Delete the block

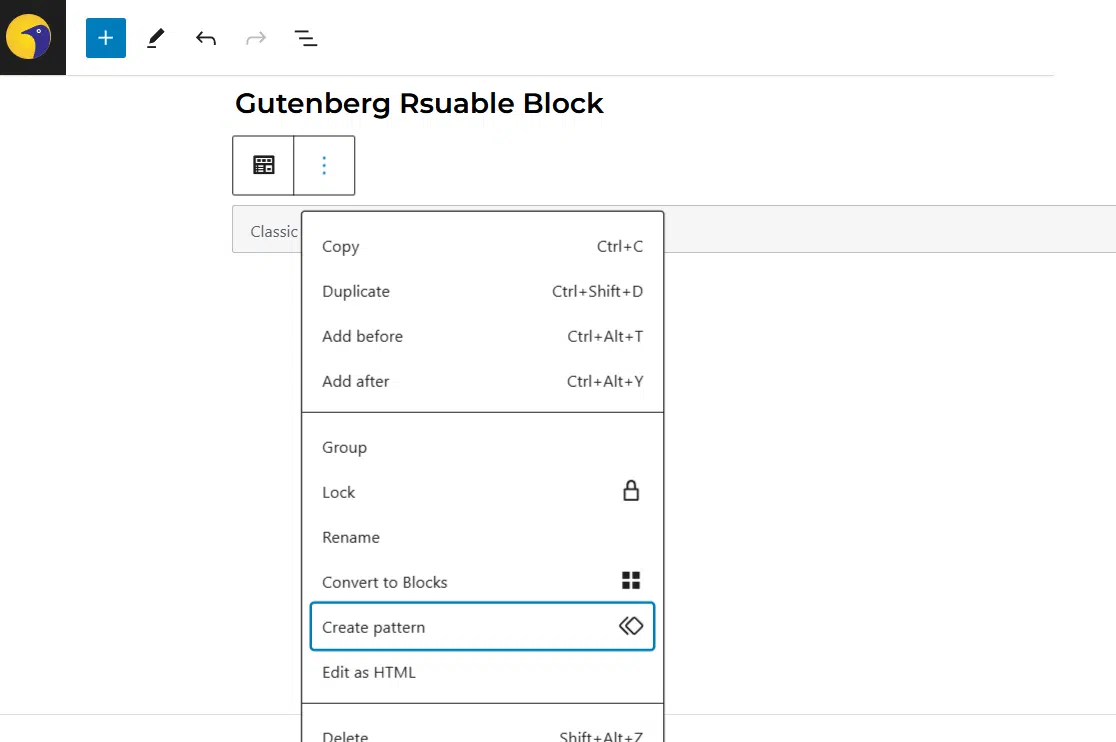(x=345, y=734)
